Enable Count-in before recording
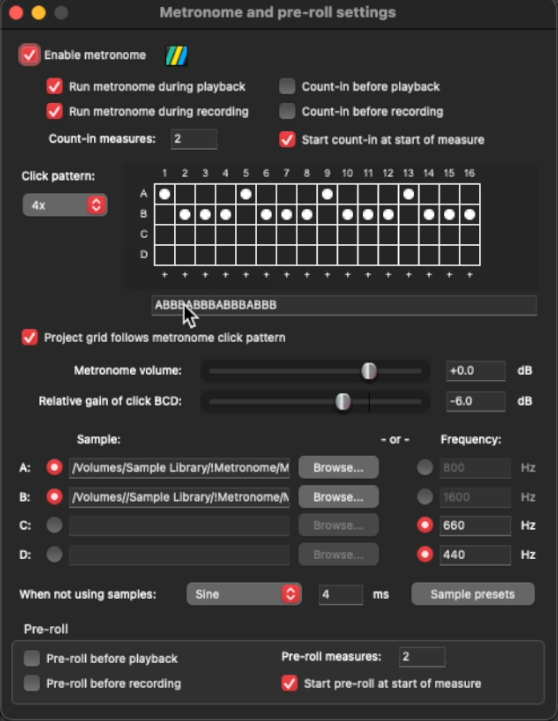Image resolution: width=558 pixels, height=721 pixels. point(287,111)
